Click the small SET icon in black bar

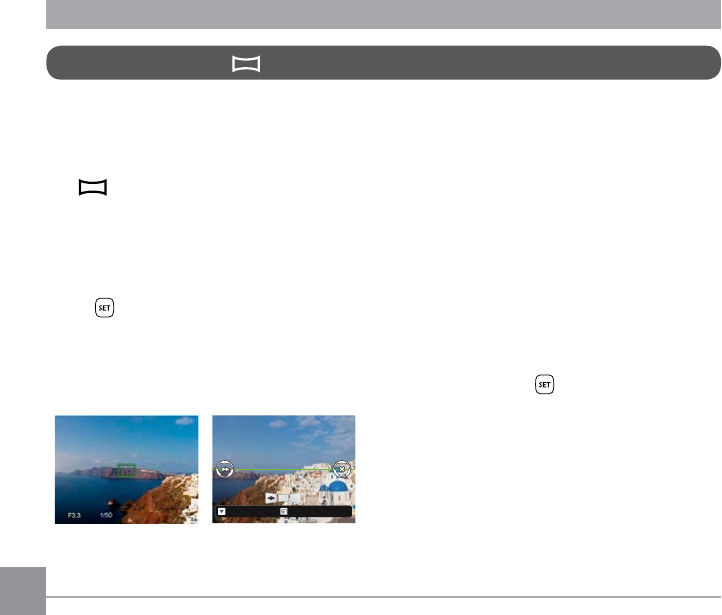(284, 511)
